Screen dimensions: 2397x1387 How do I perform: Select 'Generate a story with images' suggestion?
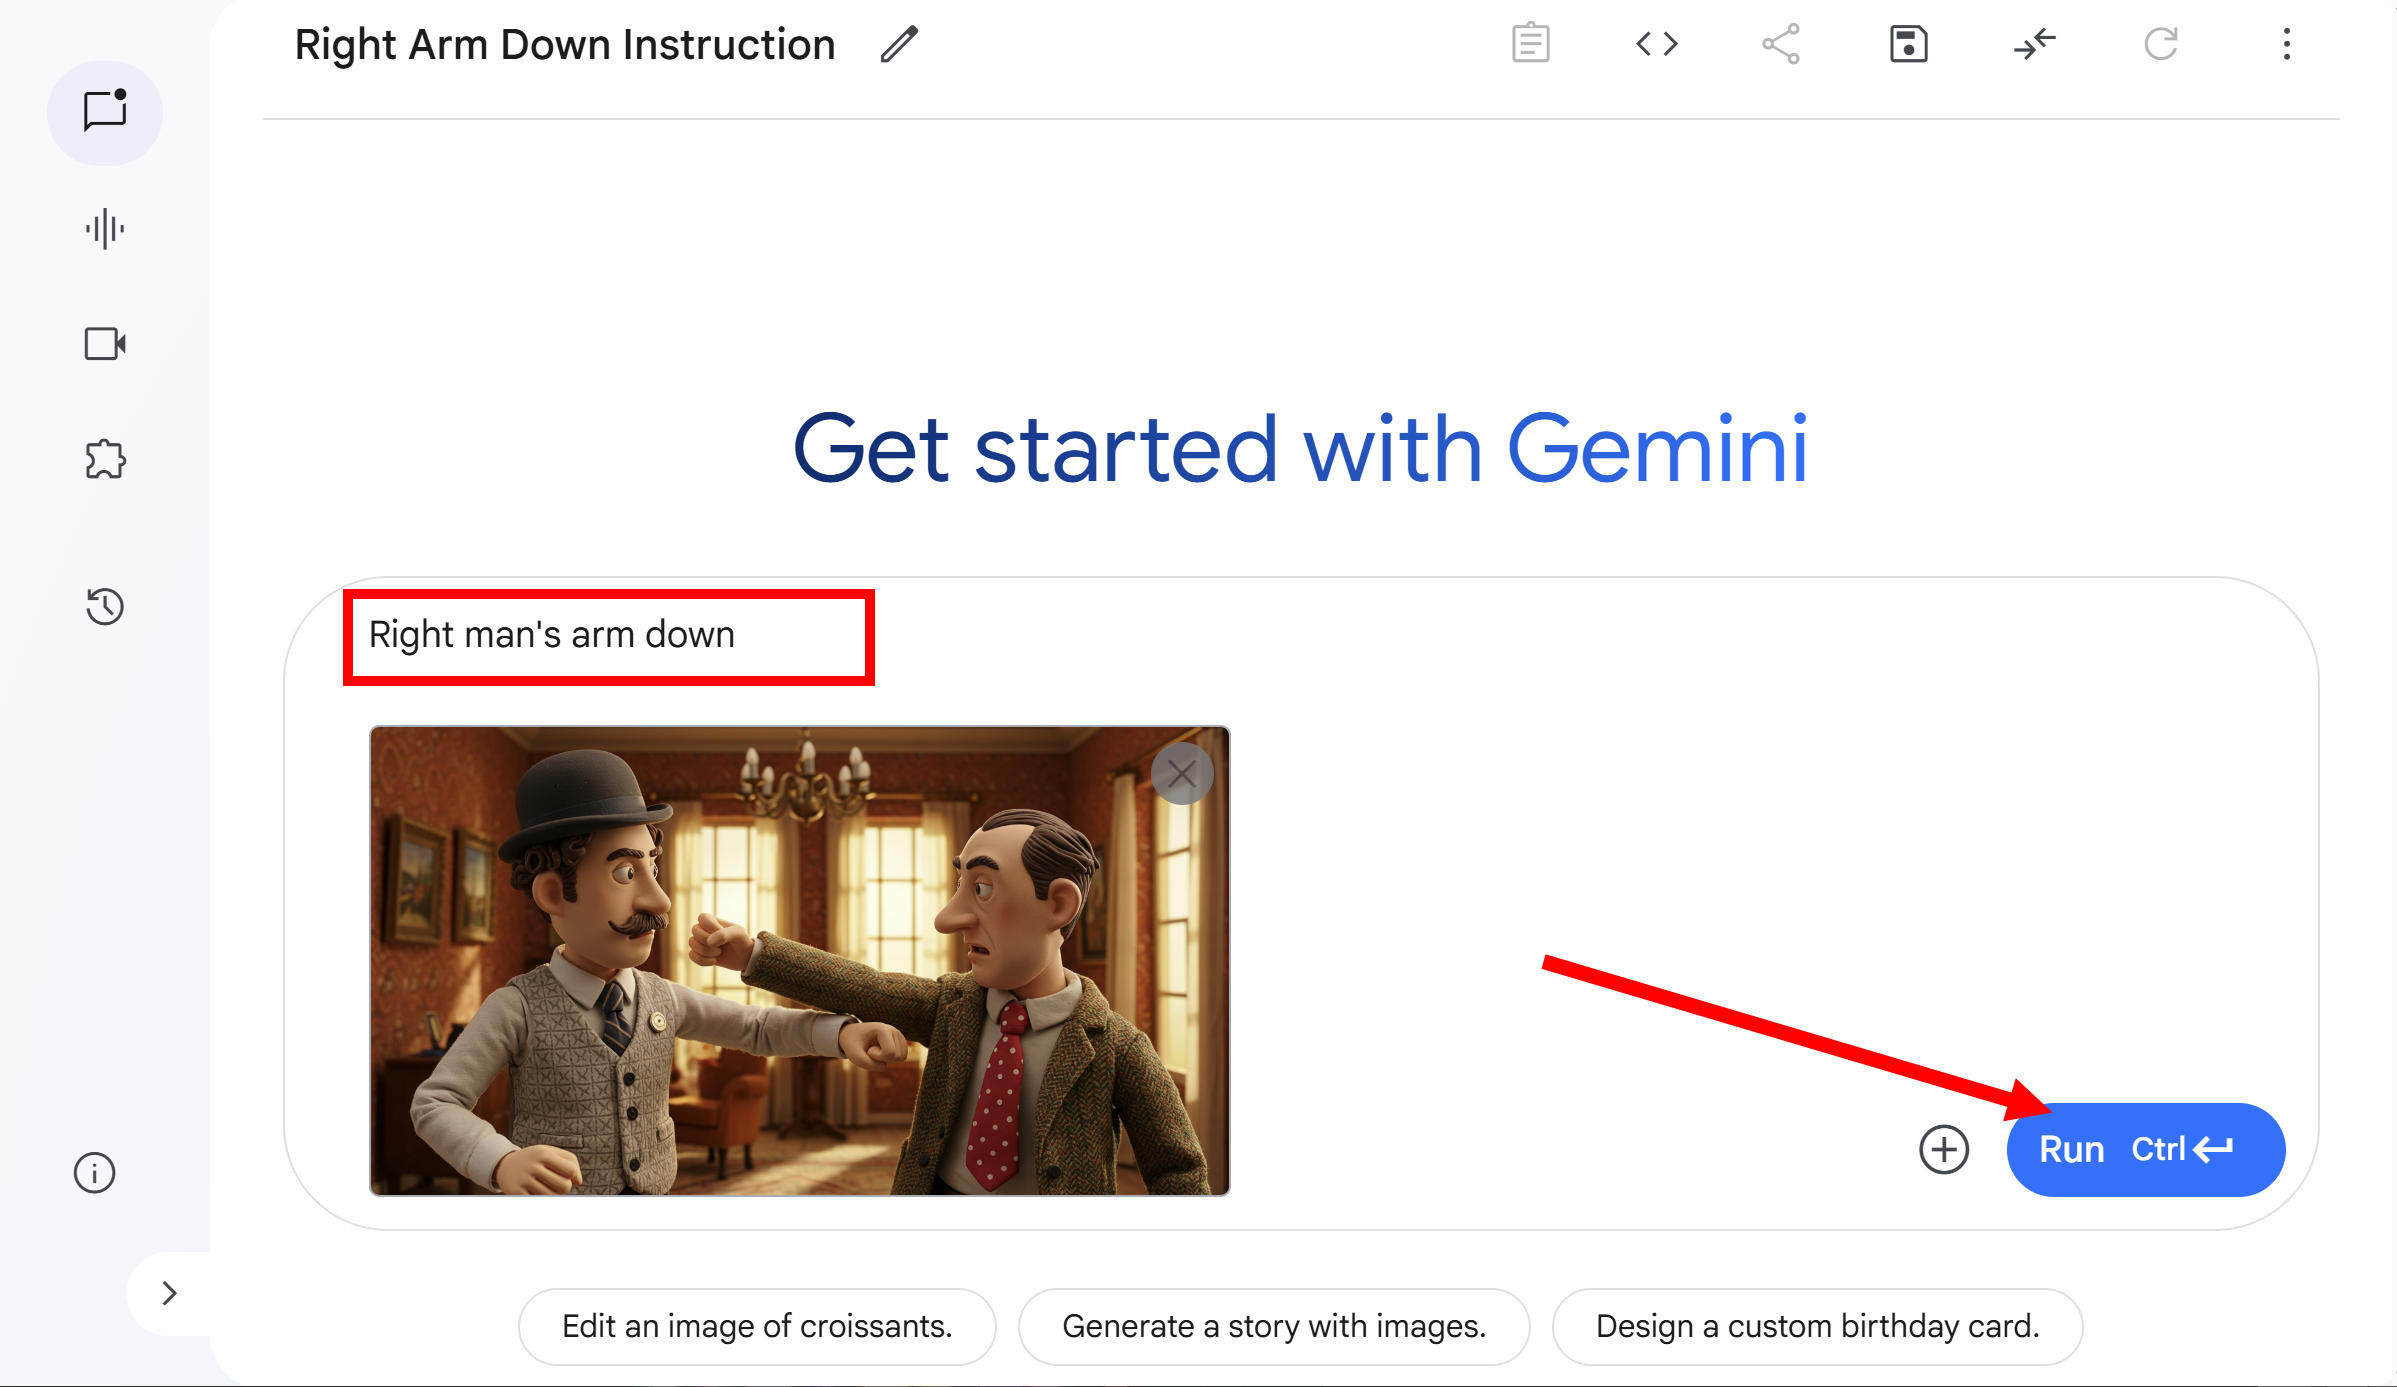[x=1273, y=1326]
